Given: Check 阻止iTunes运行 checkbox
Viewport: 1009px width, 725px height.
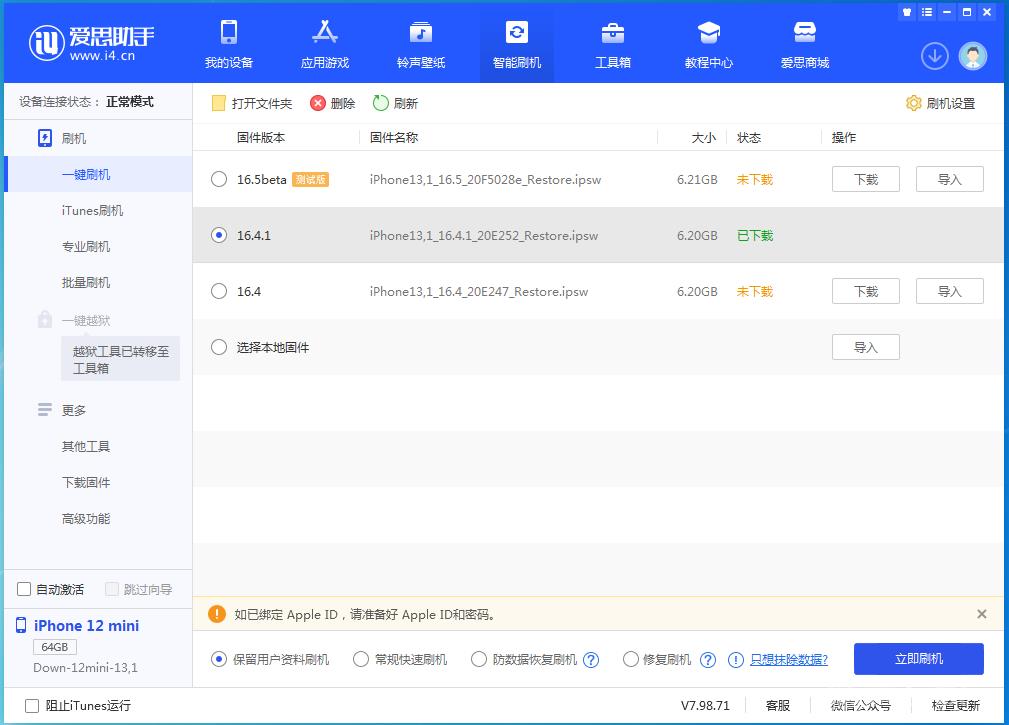Looking at the screenshot, I should pos(32,705).
